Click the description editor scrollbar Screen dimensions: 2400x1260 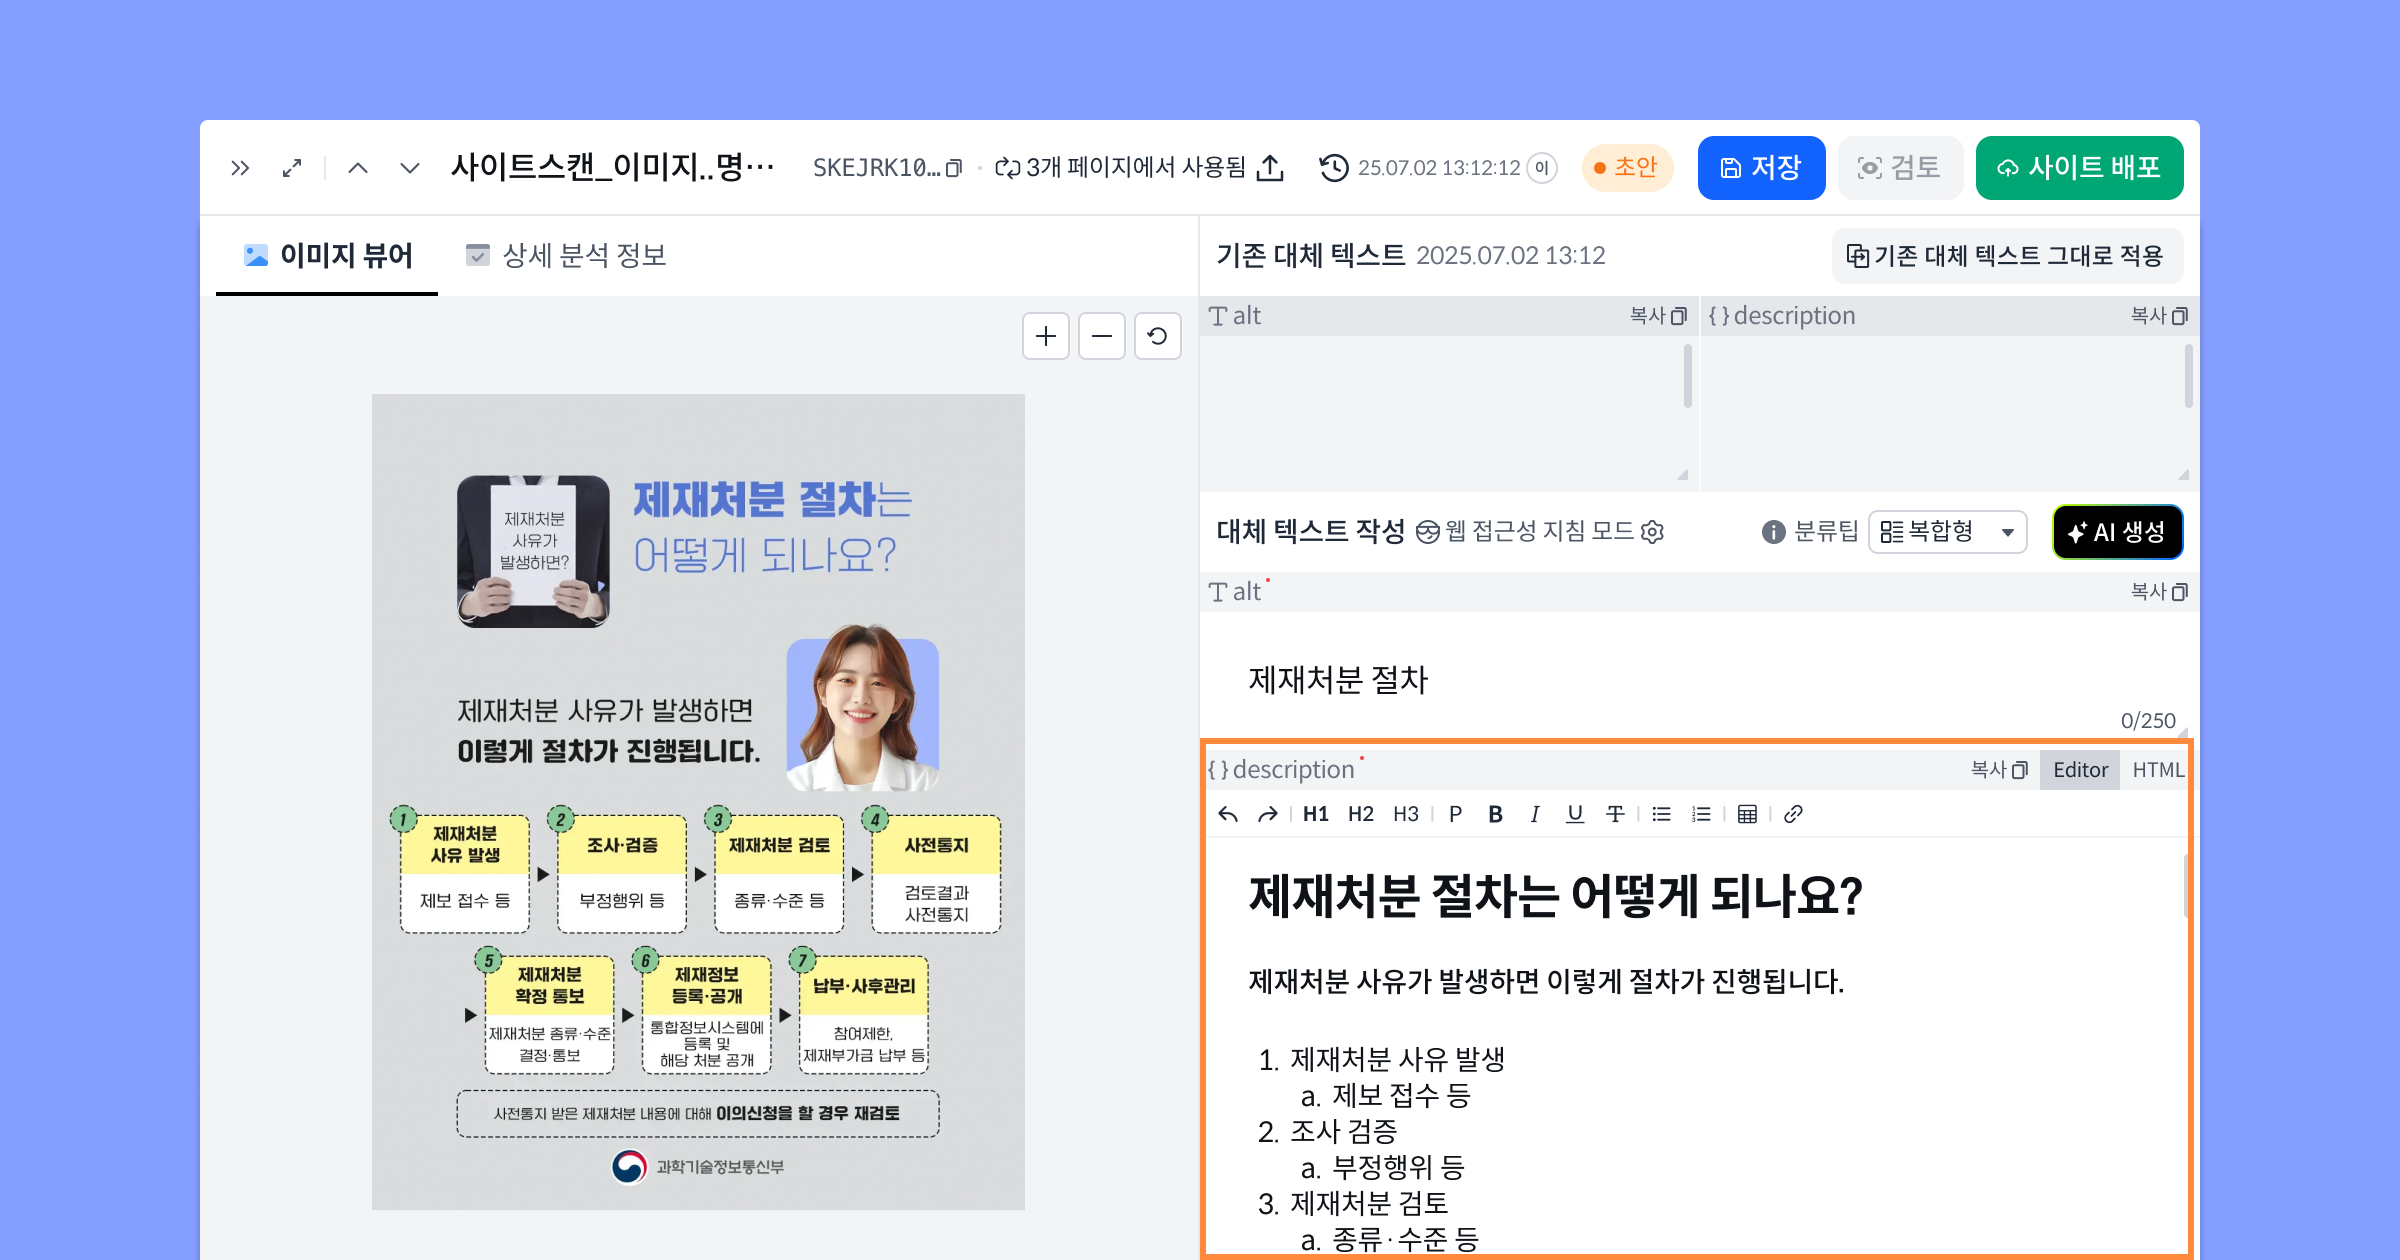coord(2187,886)
